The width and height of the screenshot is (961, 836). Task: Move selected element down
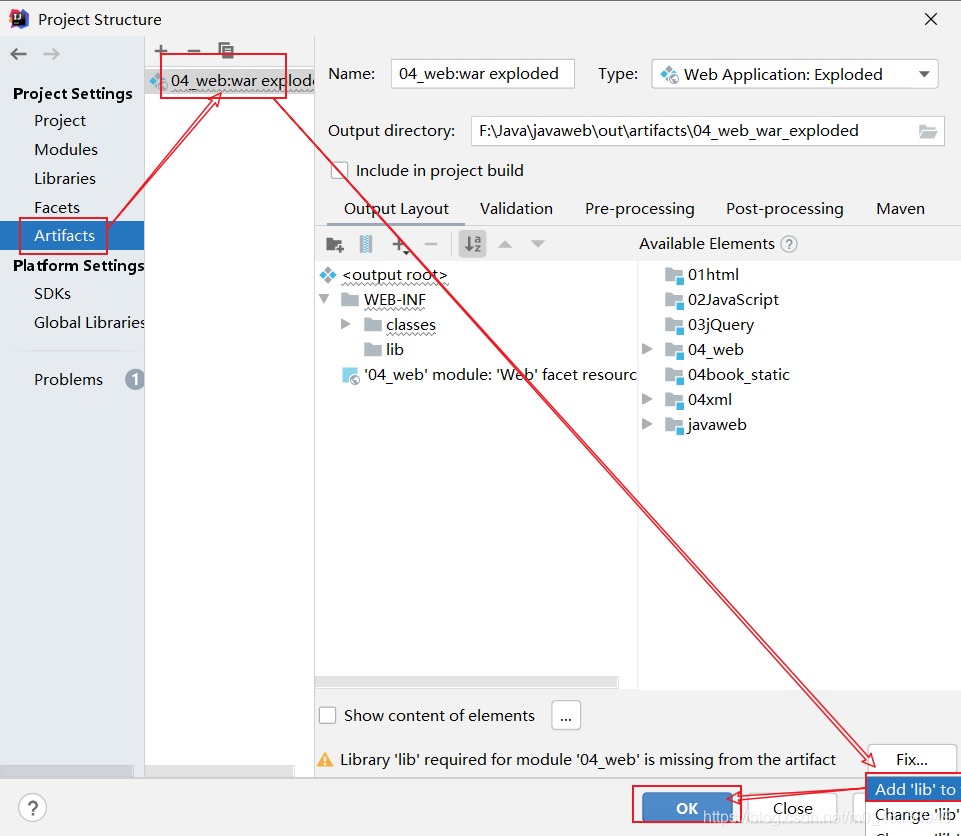(x=537, y=244)
